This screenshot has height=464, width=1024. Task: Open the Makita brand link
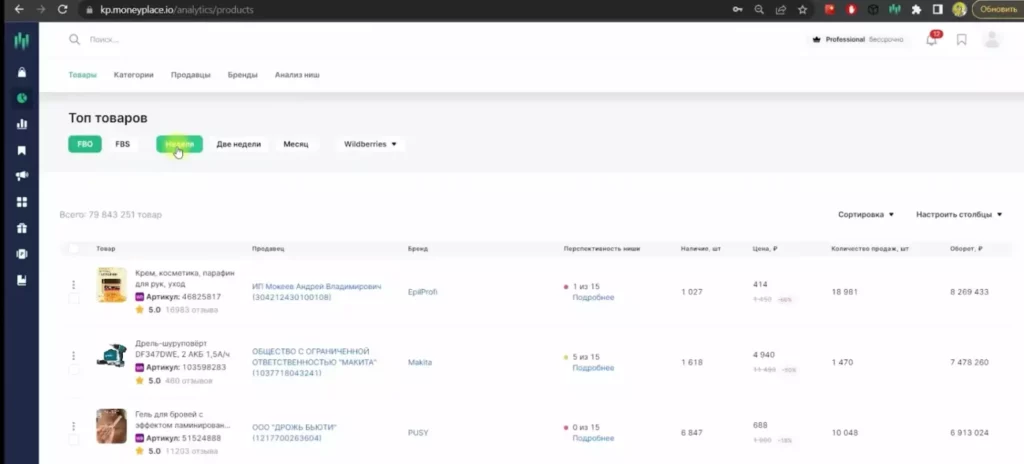tap(420, 363)
